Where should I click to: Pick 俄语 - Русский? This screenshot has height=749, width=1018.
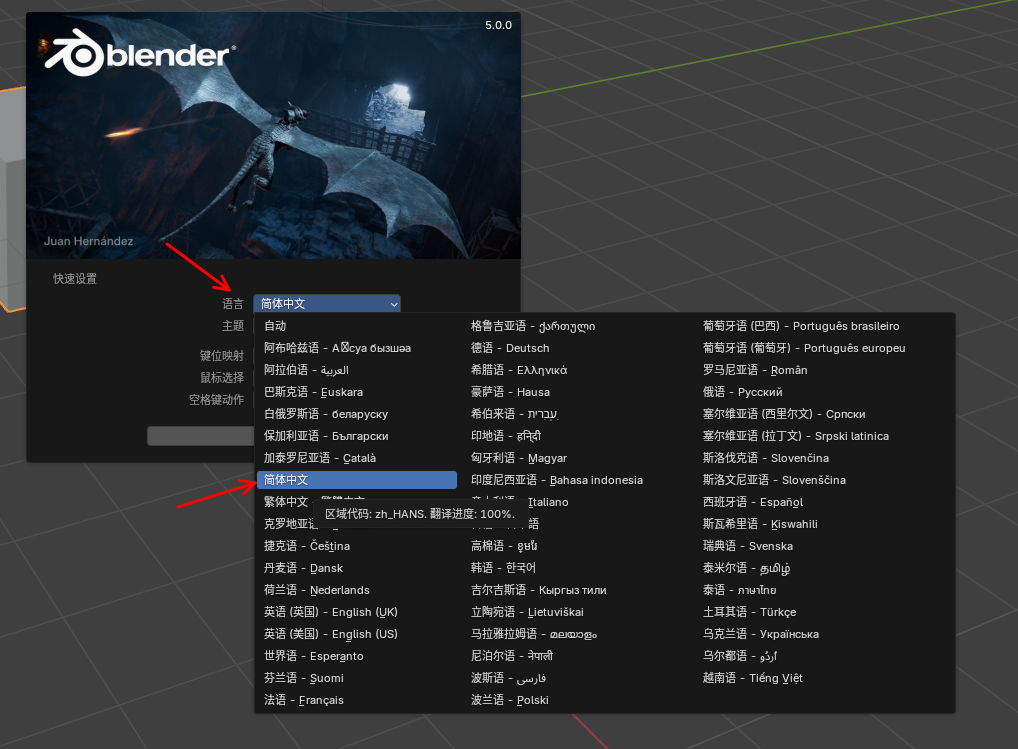[x=825, y=392]
